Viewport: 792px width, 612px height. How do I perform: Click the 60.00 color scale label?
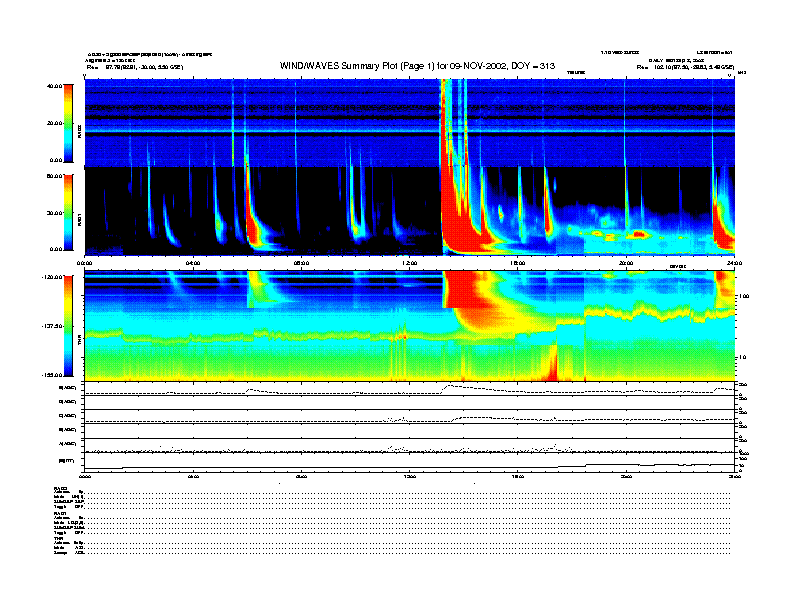tap(54, 176)
